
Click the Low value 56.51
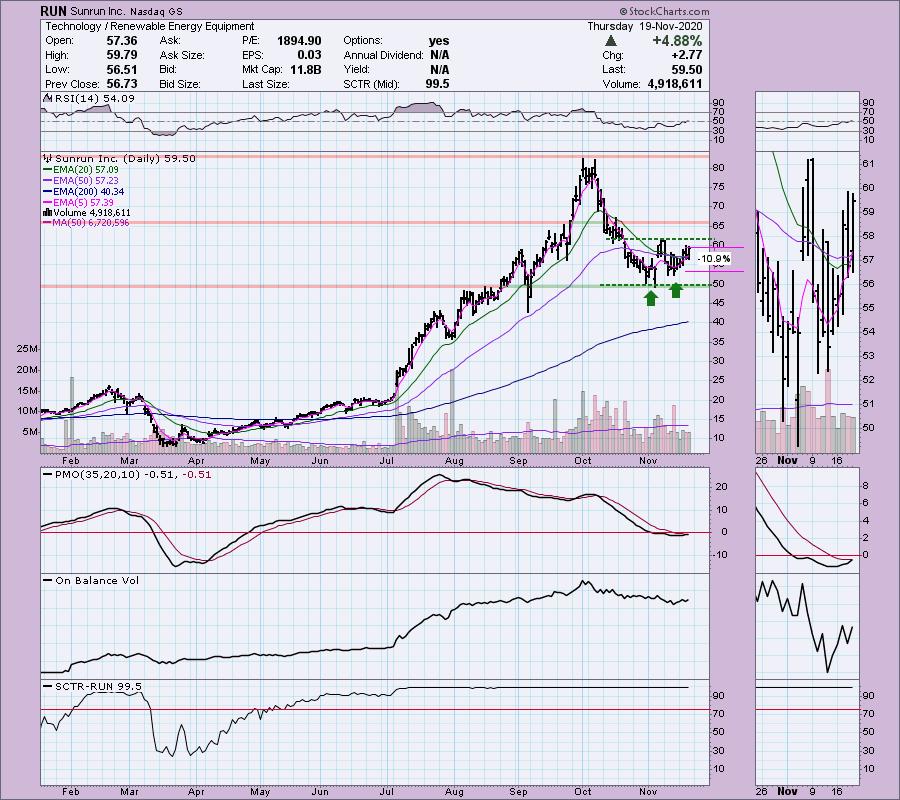122,69
